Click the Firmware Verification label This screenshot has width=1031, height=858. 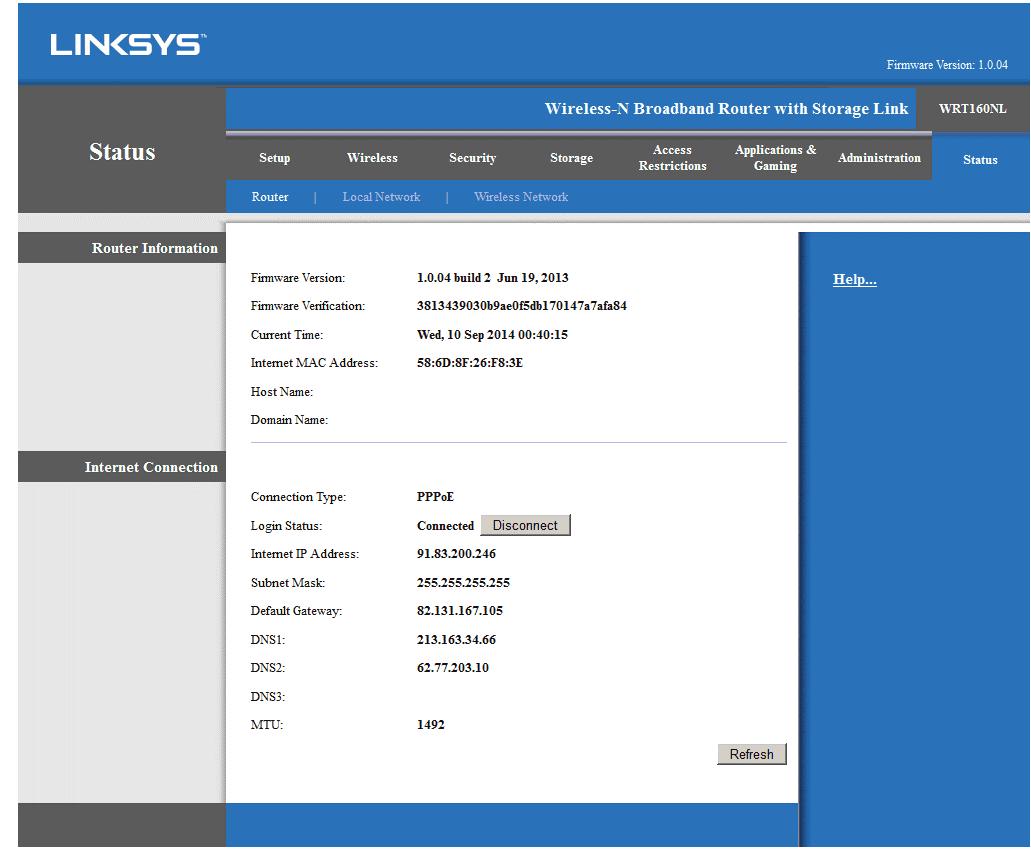pos(307,306)
